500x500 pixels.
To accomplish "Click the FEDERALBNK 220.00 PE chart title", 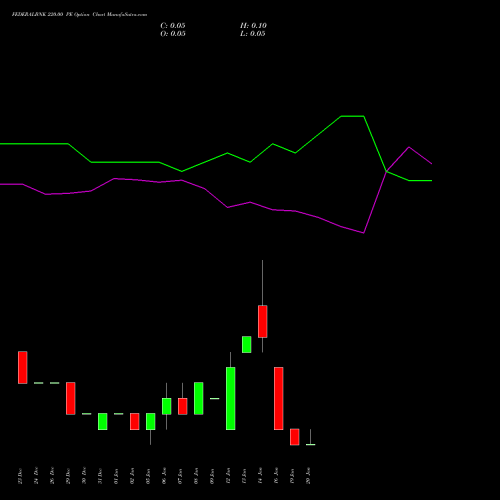I will click(x=79, y=15).
